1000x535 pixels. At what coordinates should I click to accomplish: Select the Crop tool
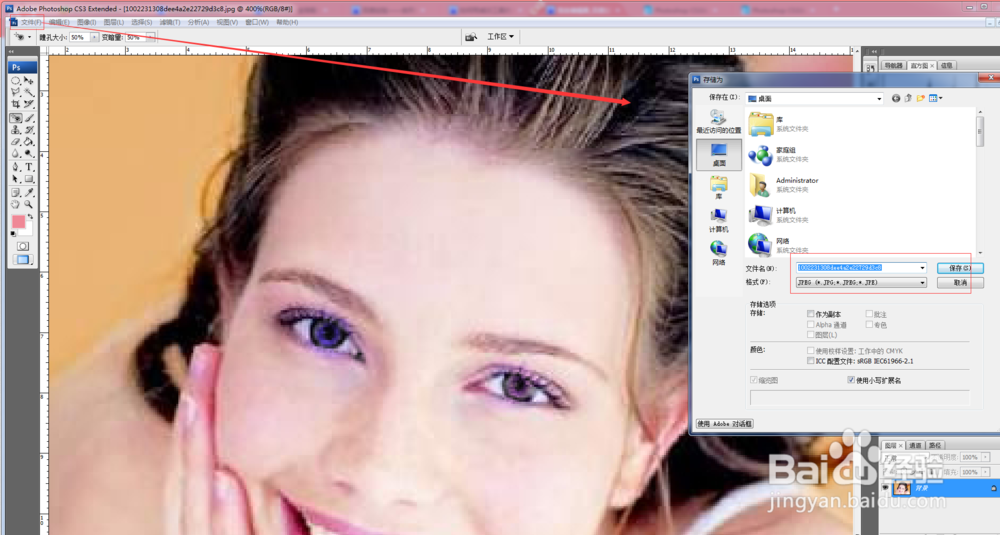[x=16, y=105]
